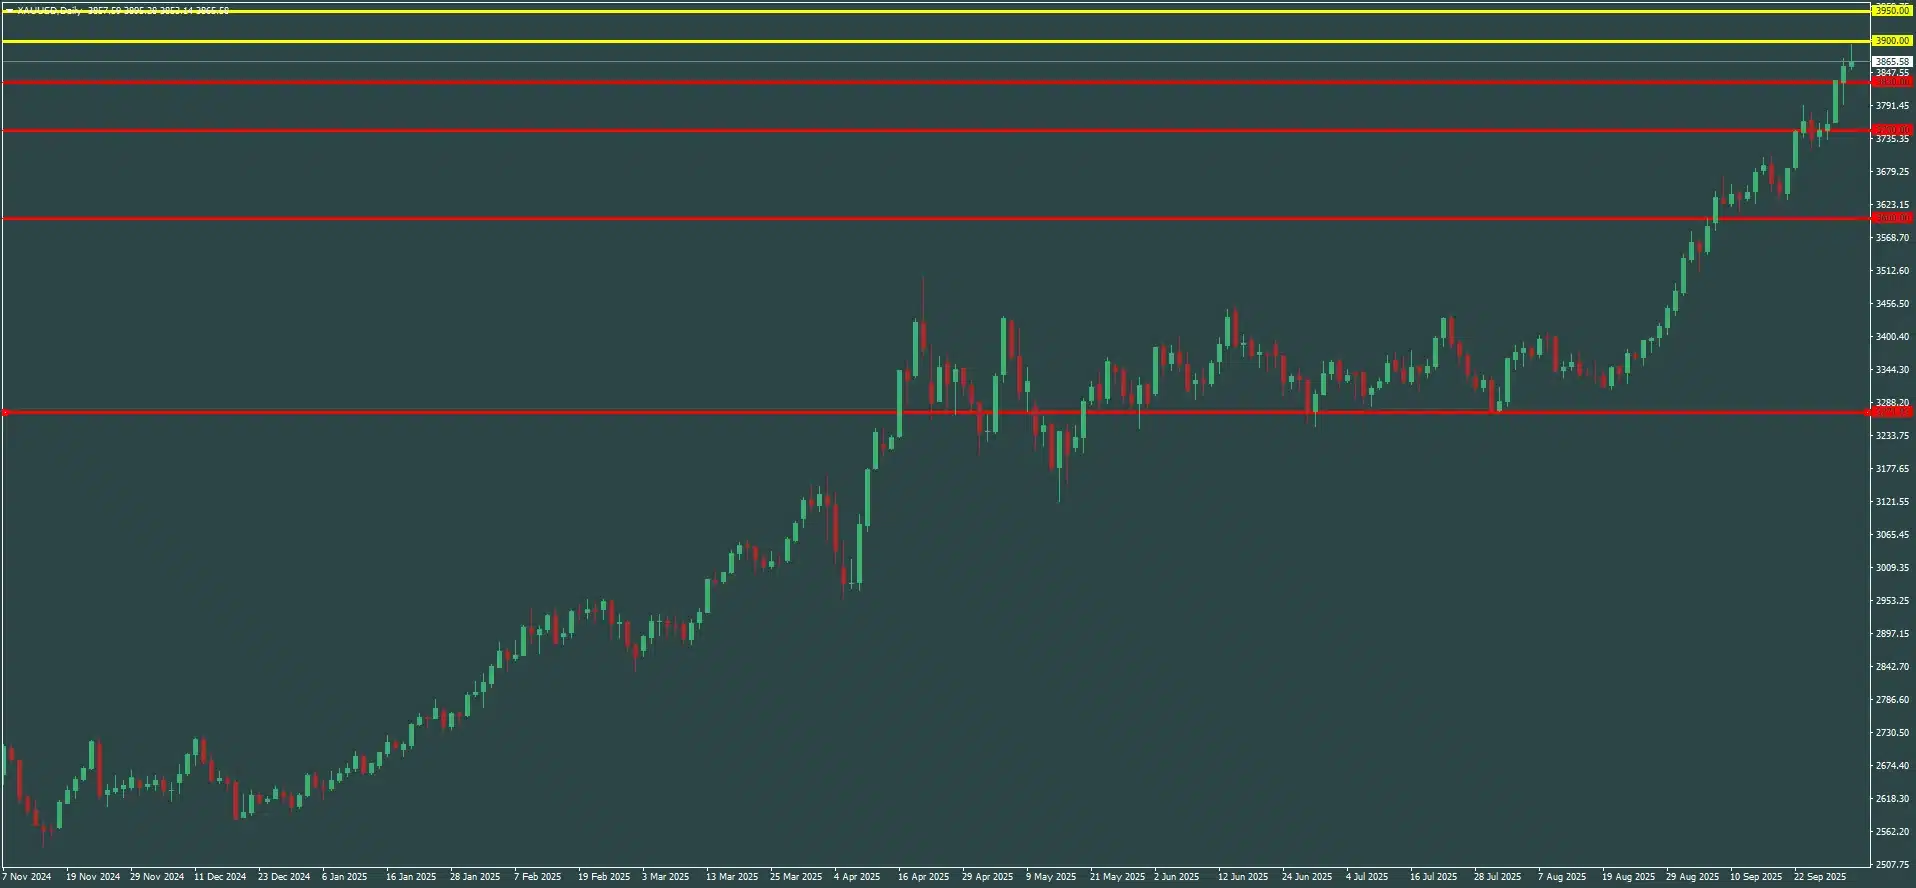Screen dimensions: 1916x888
Task: Click the 22 Sep 2025 date label
Action: 1819,877
